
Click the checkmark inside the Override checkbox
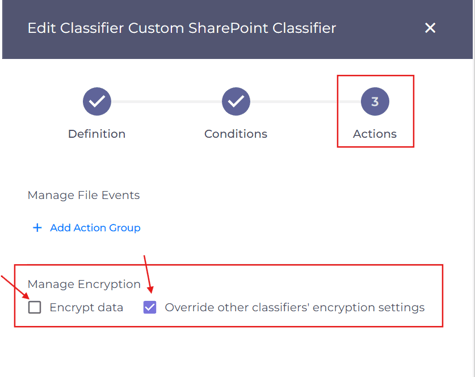pyautogui.click(x=150, y=307)
